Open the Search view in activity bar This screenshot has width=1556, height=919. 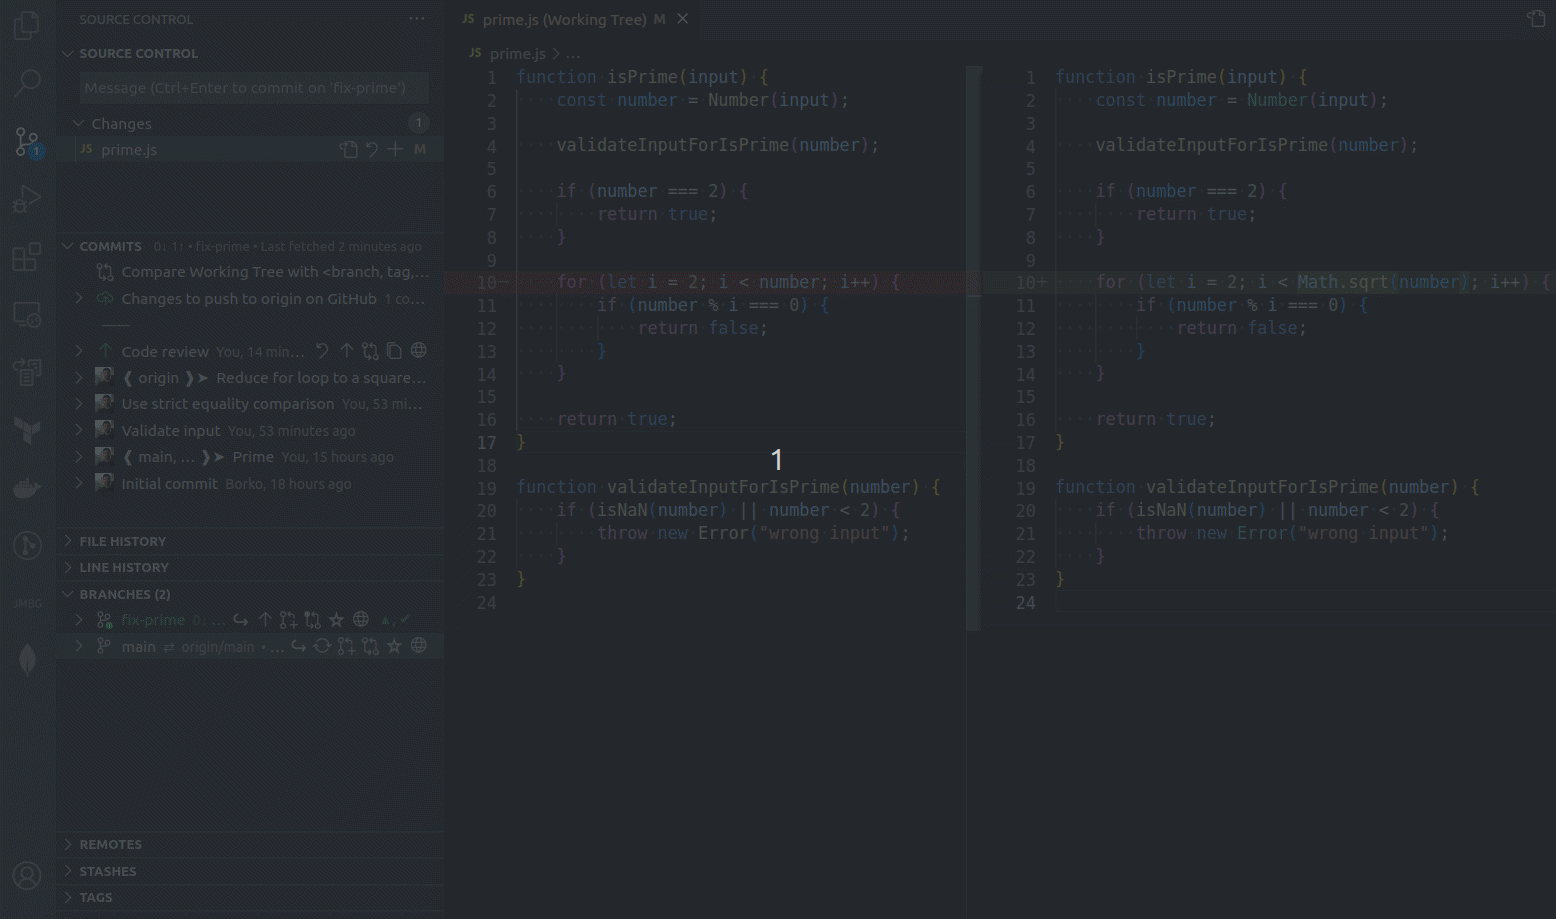tap(27, 83)
